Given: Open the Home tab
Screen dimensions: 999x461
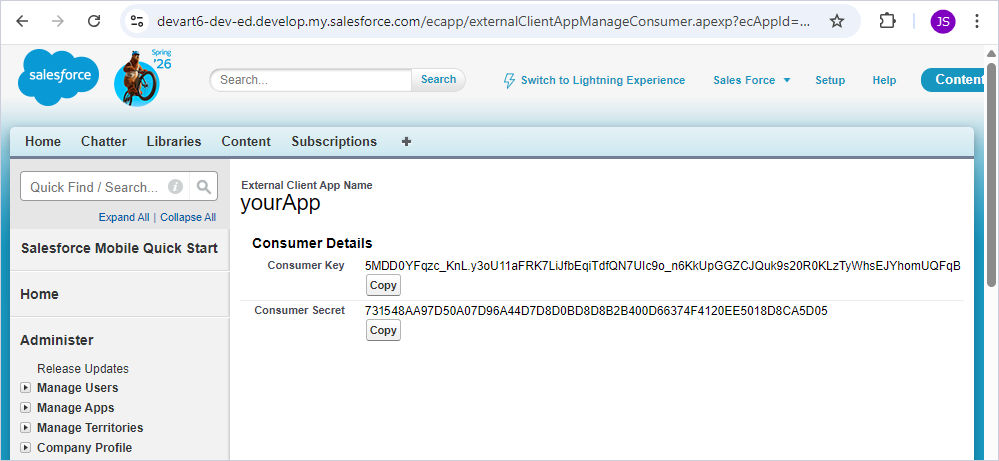Looking at the screenshot, I should 43,141.
